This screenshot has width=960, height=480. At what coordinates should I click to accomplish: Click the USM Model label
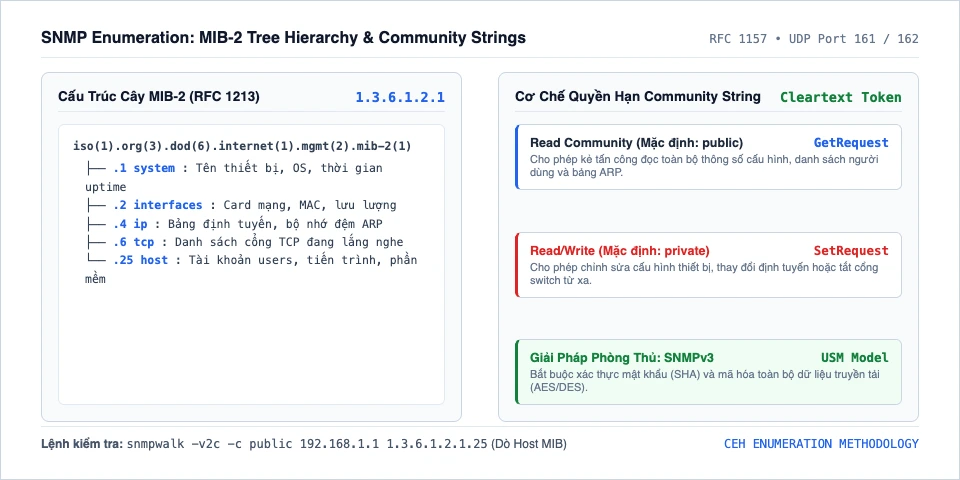(855, 358)
